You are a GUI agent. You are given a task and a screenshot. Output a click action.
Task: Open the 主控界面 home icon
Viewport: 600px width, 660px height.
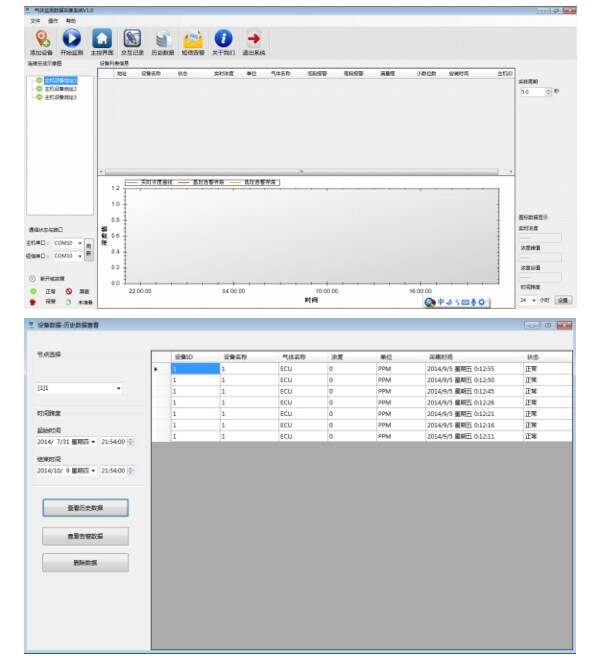[x=101, y=39]
